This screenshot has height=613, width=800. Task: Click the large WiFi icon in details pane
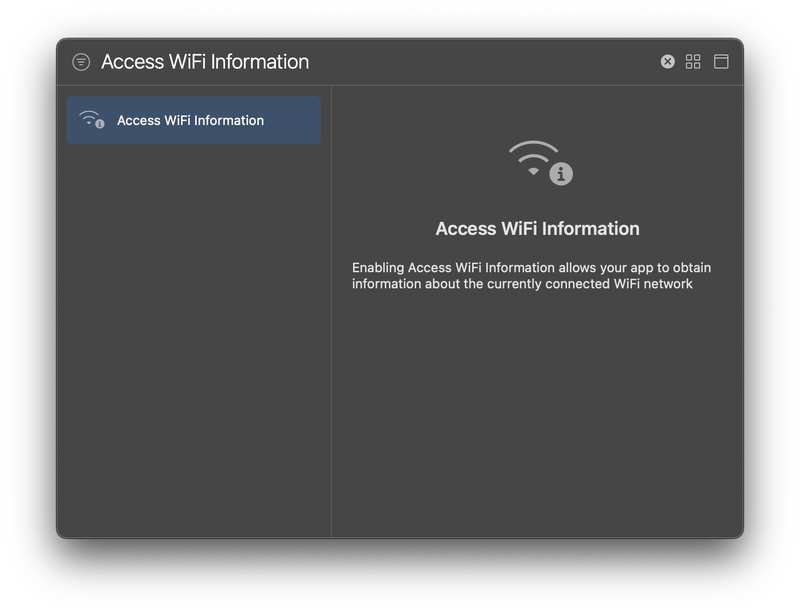[532, 157]
